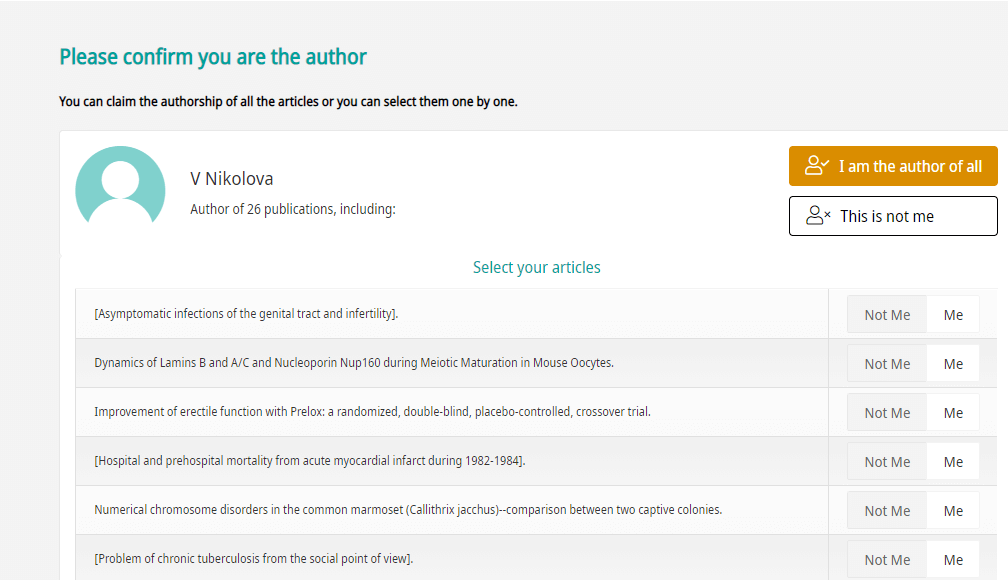Mark 'Not Me' for myocardial infarct article

887,461
